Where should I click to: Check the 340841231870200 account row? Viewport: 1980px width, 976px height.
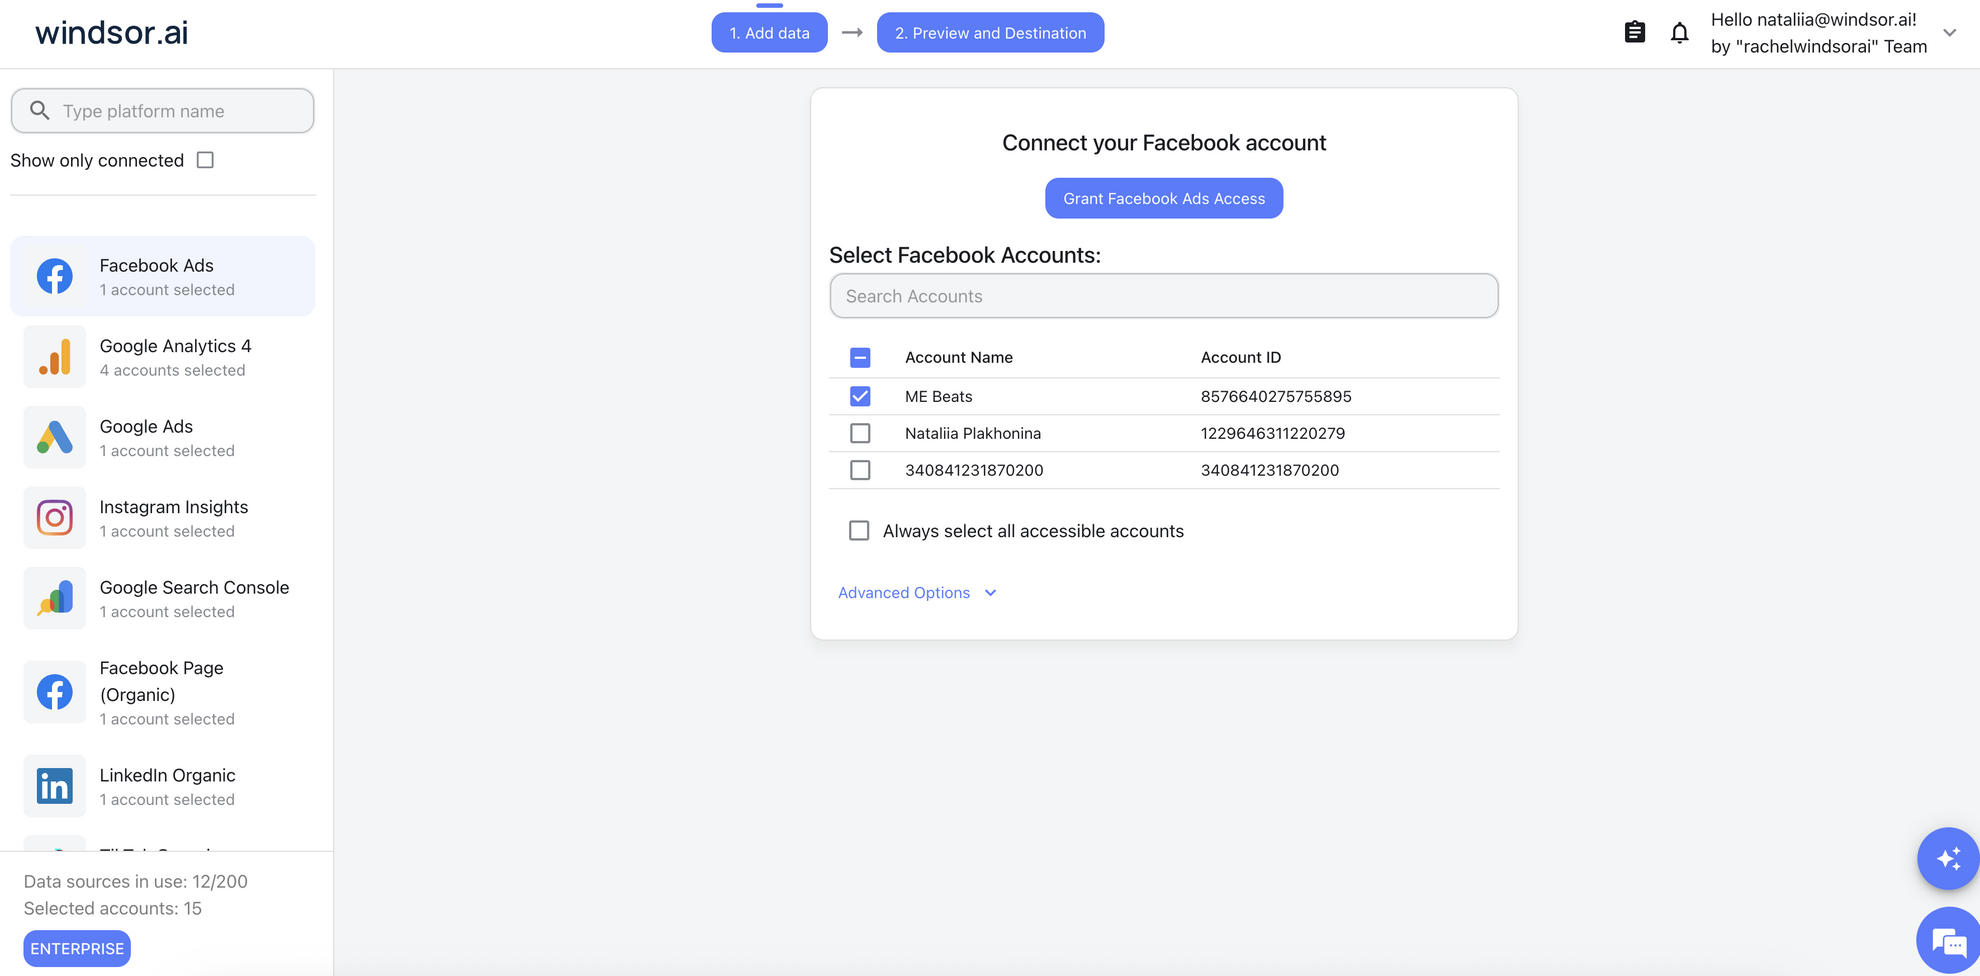tap(860, 470)
